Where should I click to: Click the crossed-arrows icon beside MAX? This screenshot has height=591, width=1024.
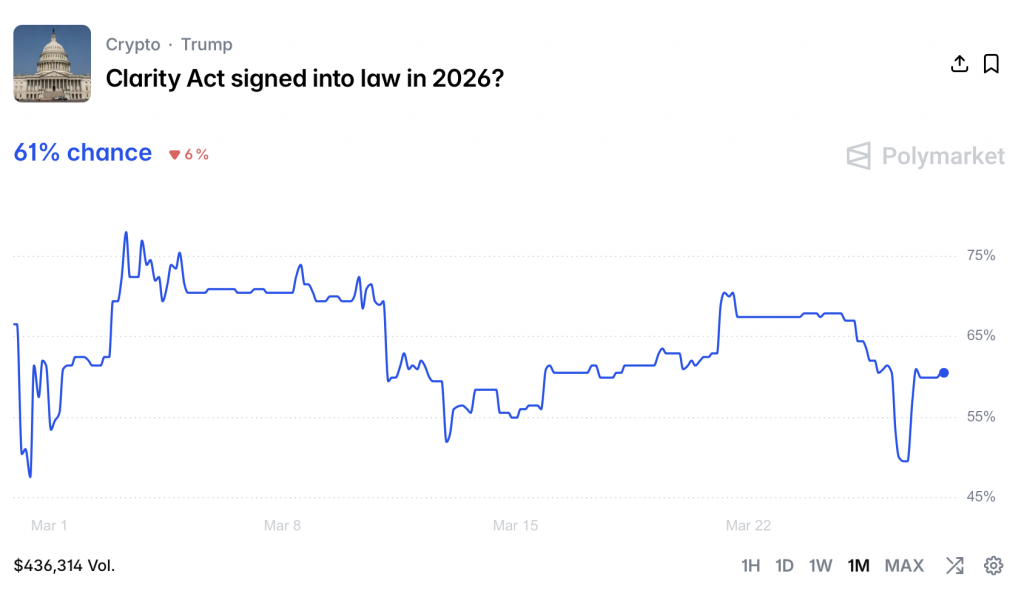955,566
